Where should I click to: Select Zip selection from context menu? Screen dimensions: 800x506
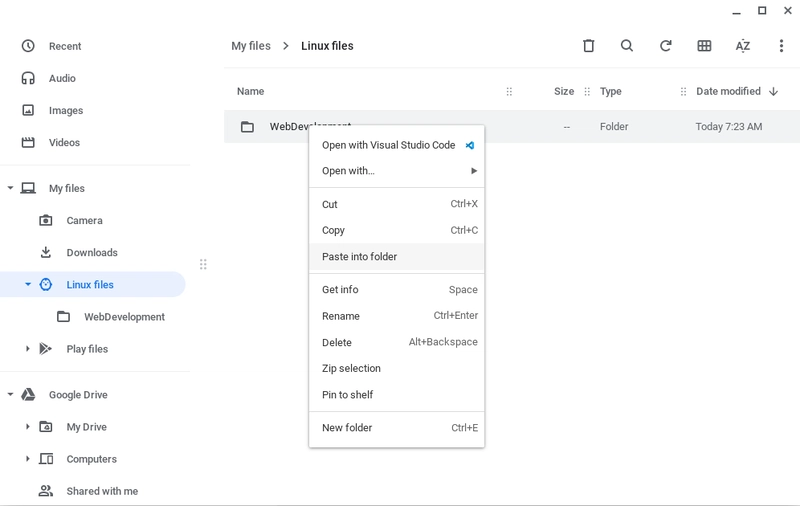pyautogui.click(x=351, y=368)
